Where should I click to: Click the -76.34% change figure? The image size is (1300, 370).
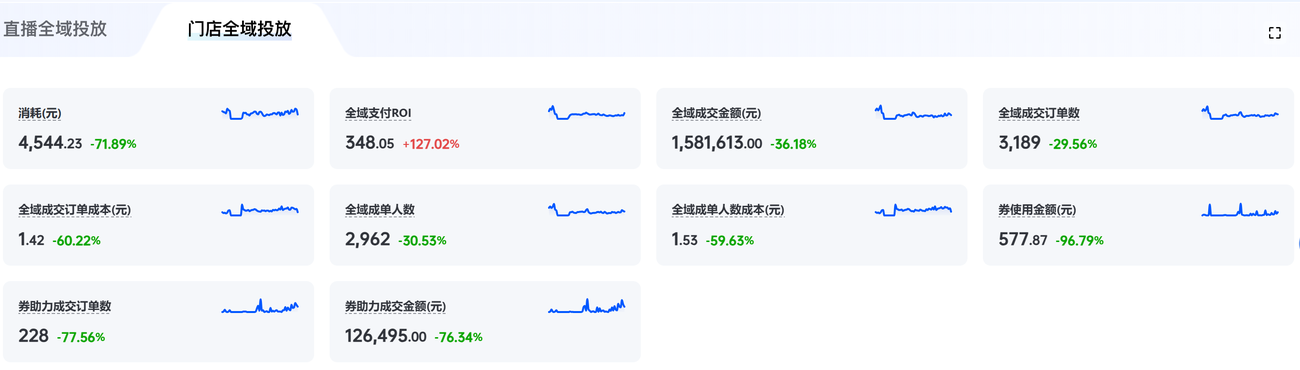[x=458, y=337]
